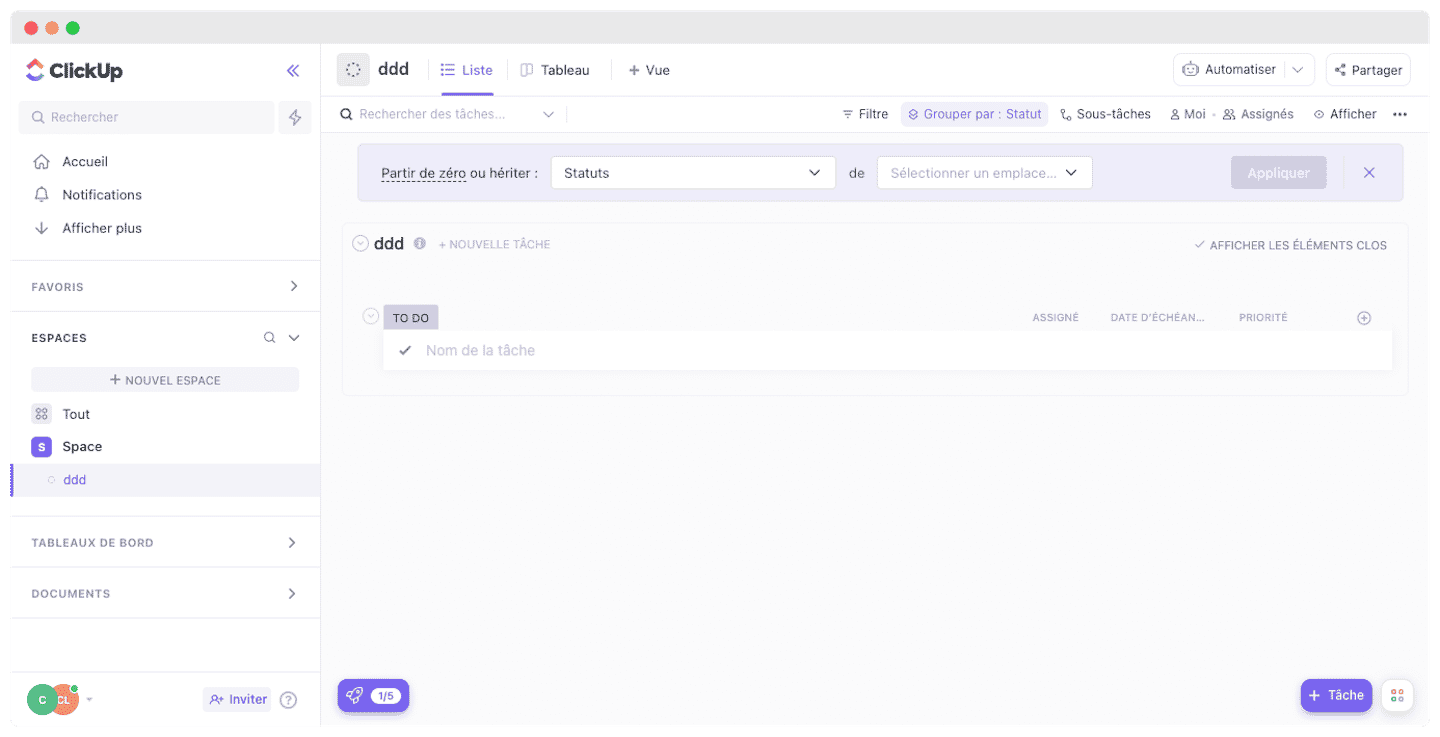
Task: Open the ddd list status circle icon
Action: click(353, 70)
